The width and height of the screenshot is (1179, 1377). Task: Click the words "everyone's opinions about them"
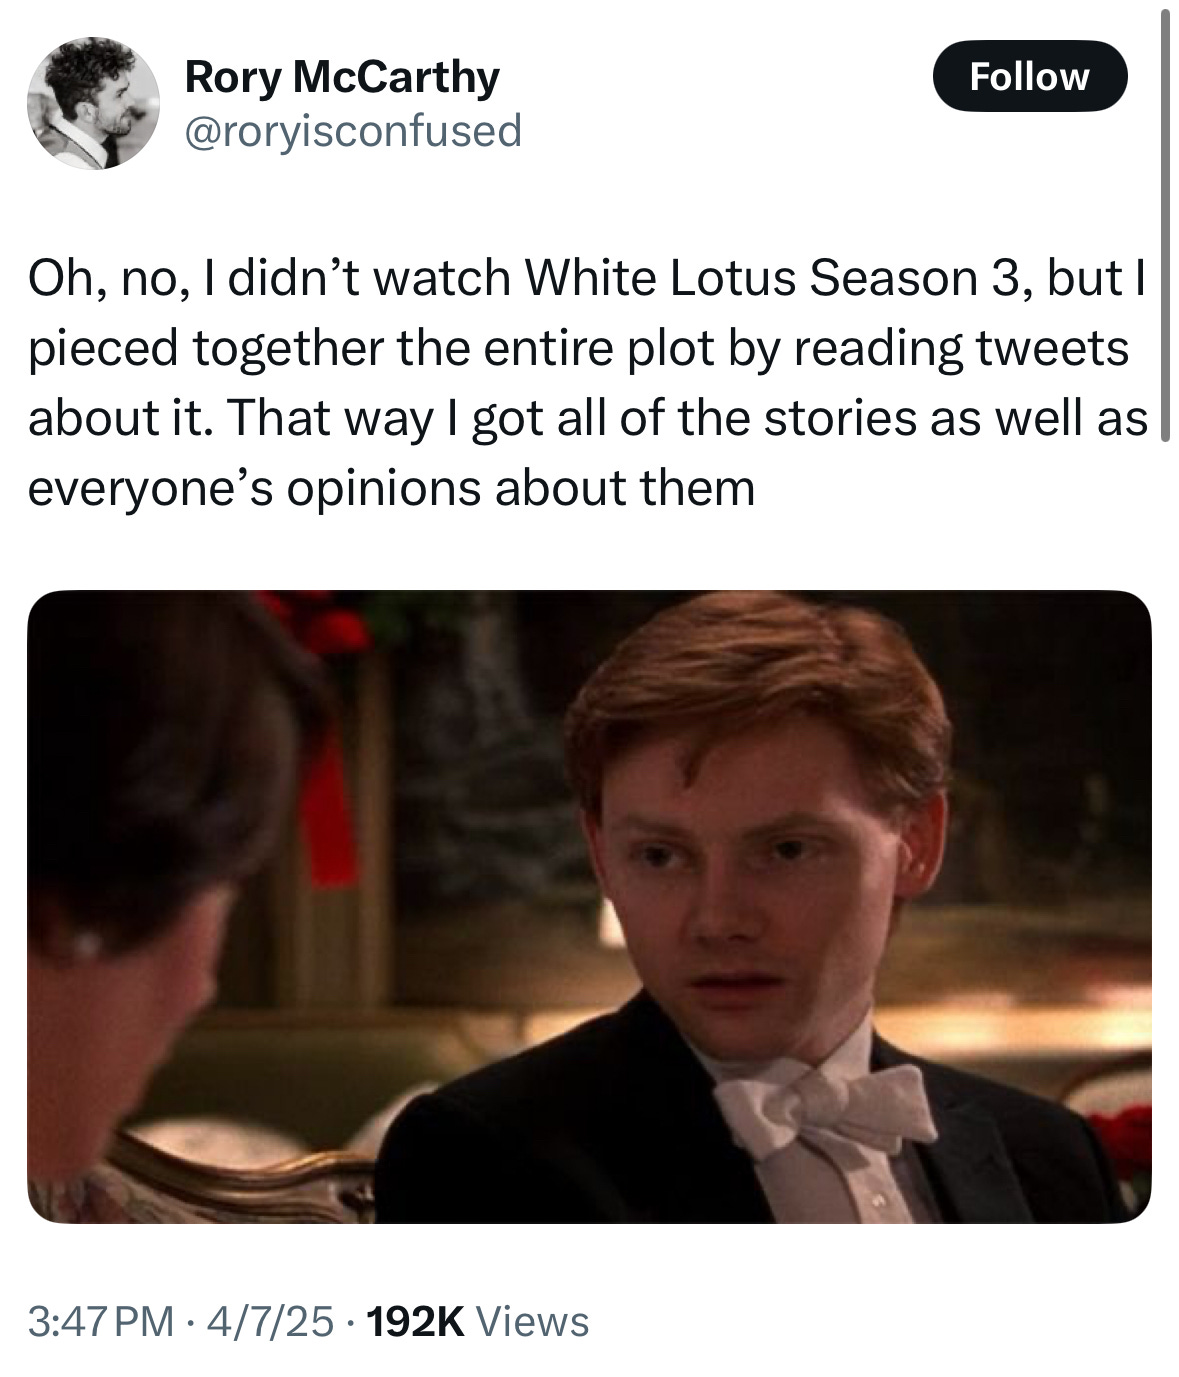(x=391, y=489)
